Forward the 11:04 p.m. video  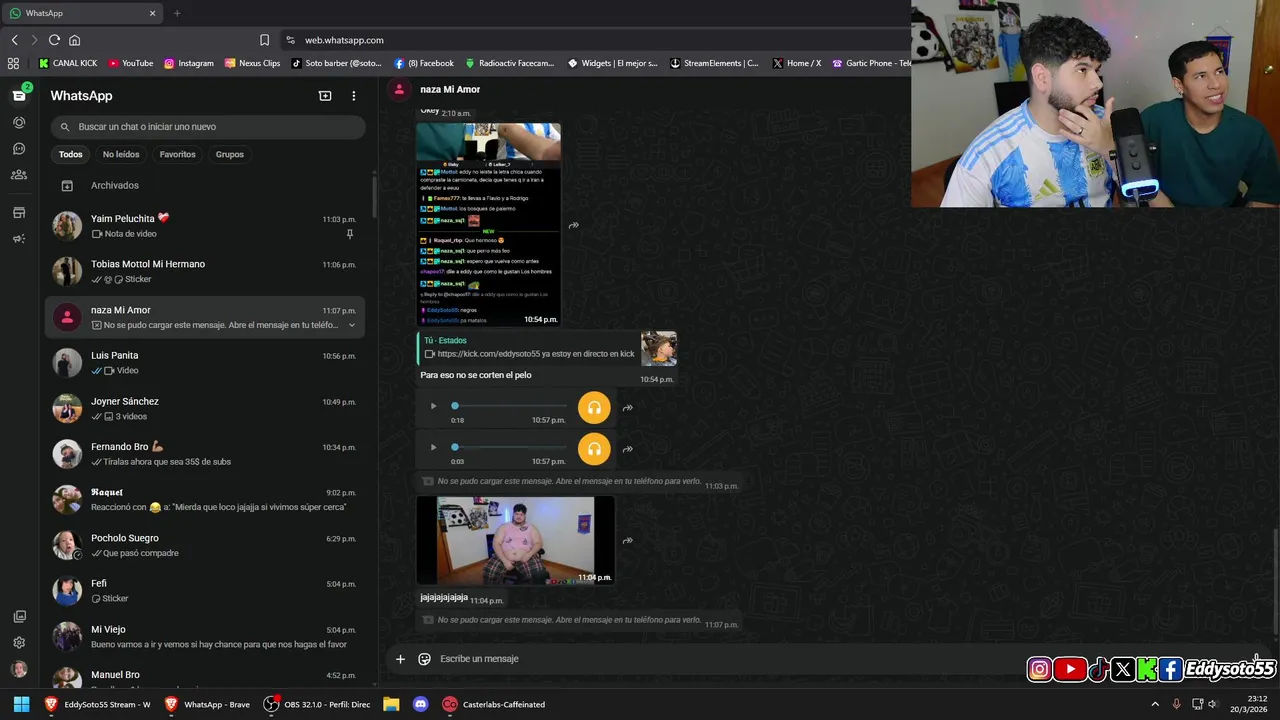(x=628, y=540)
